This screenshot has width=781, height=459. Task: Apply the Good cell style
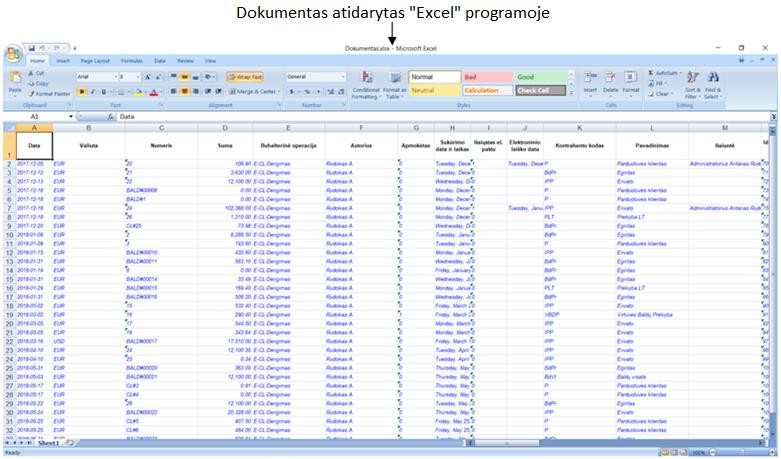coord(540,76)
